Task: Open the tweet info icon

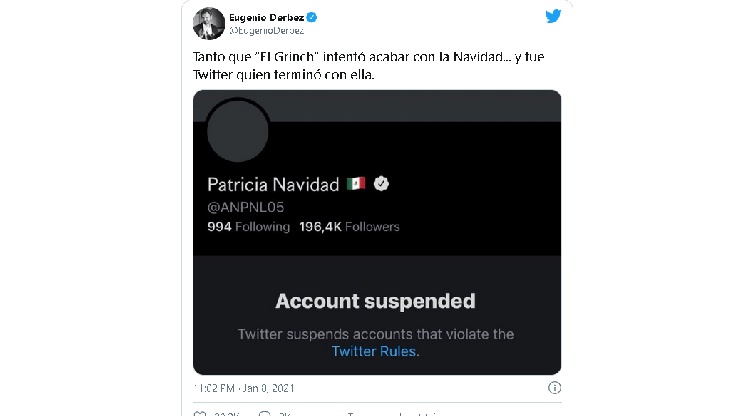Action: (x=555, y=388)
